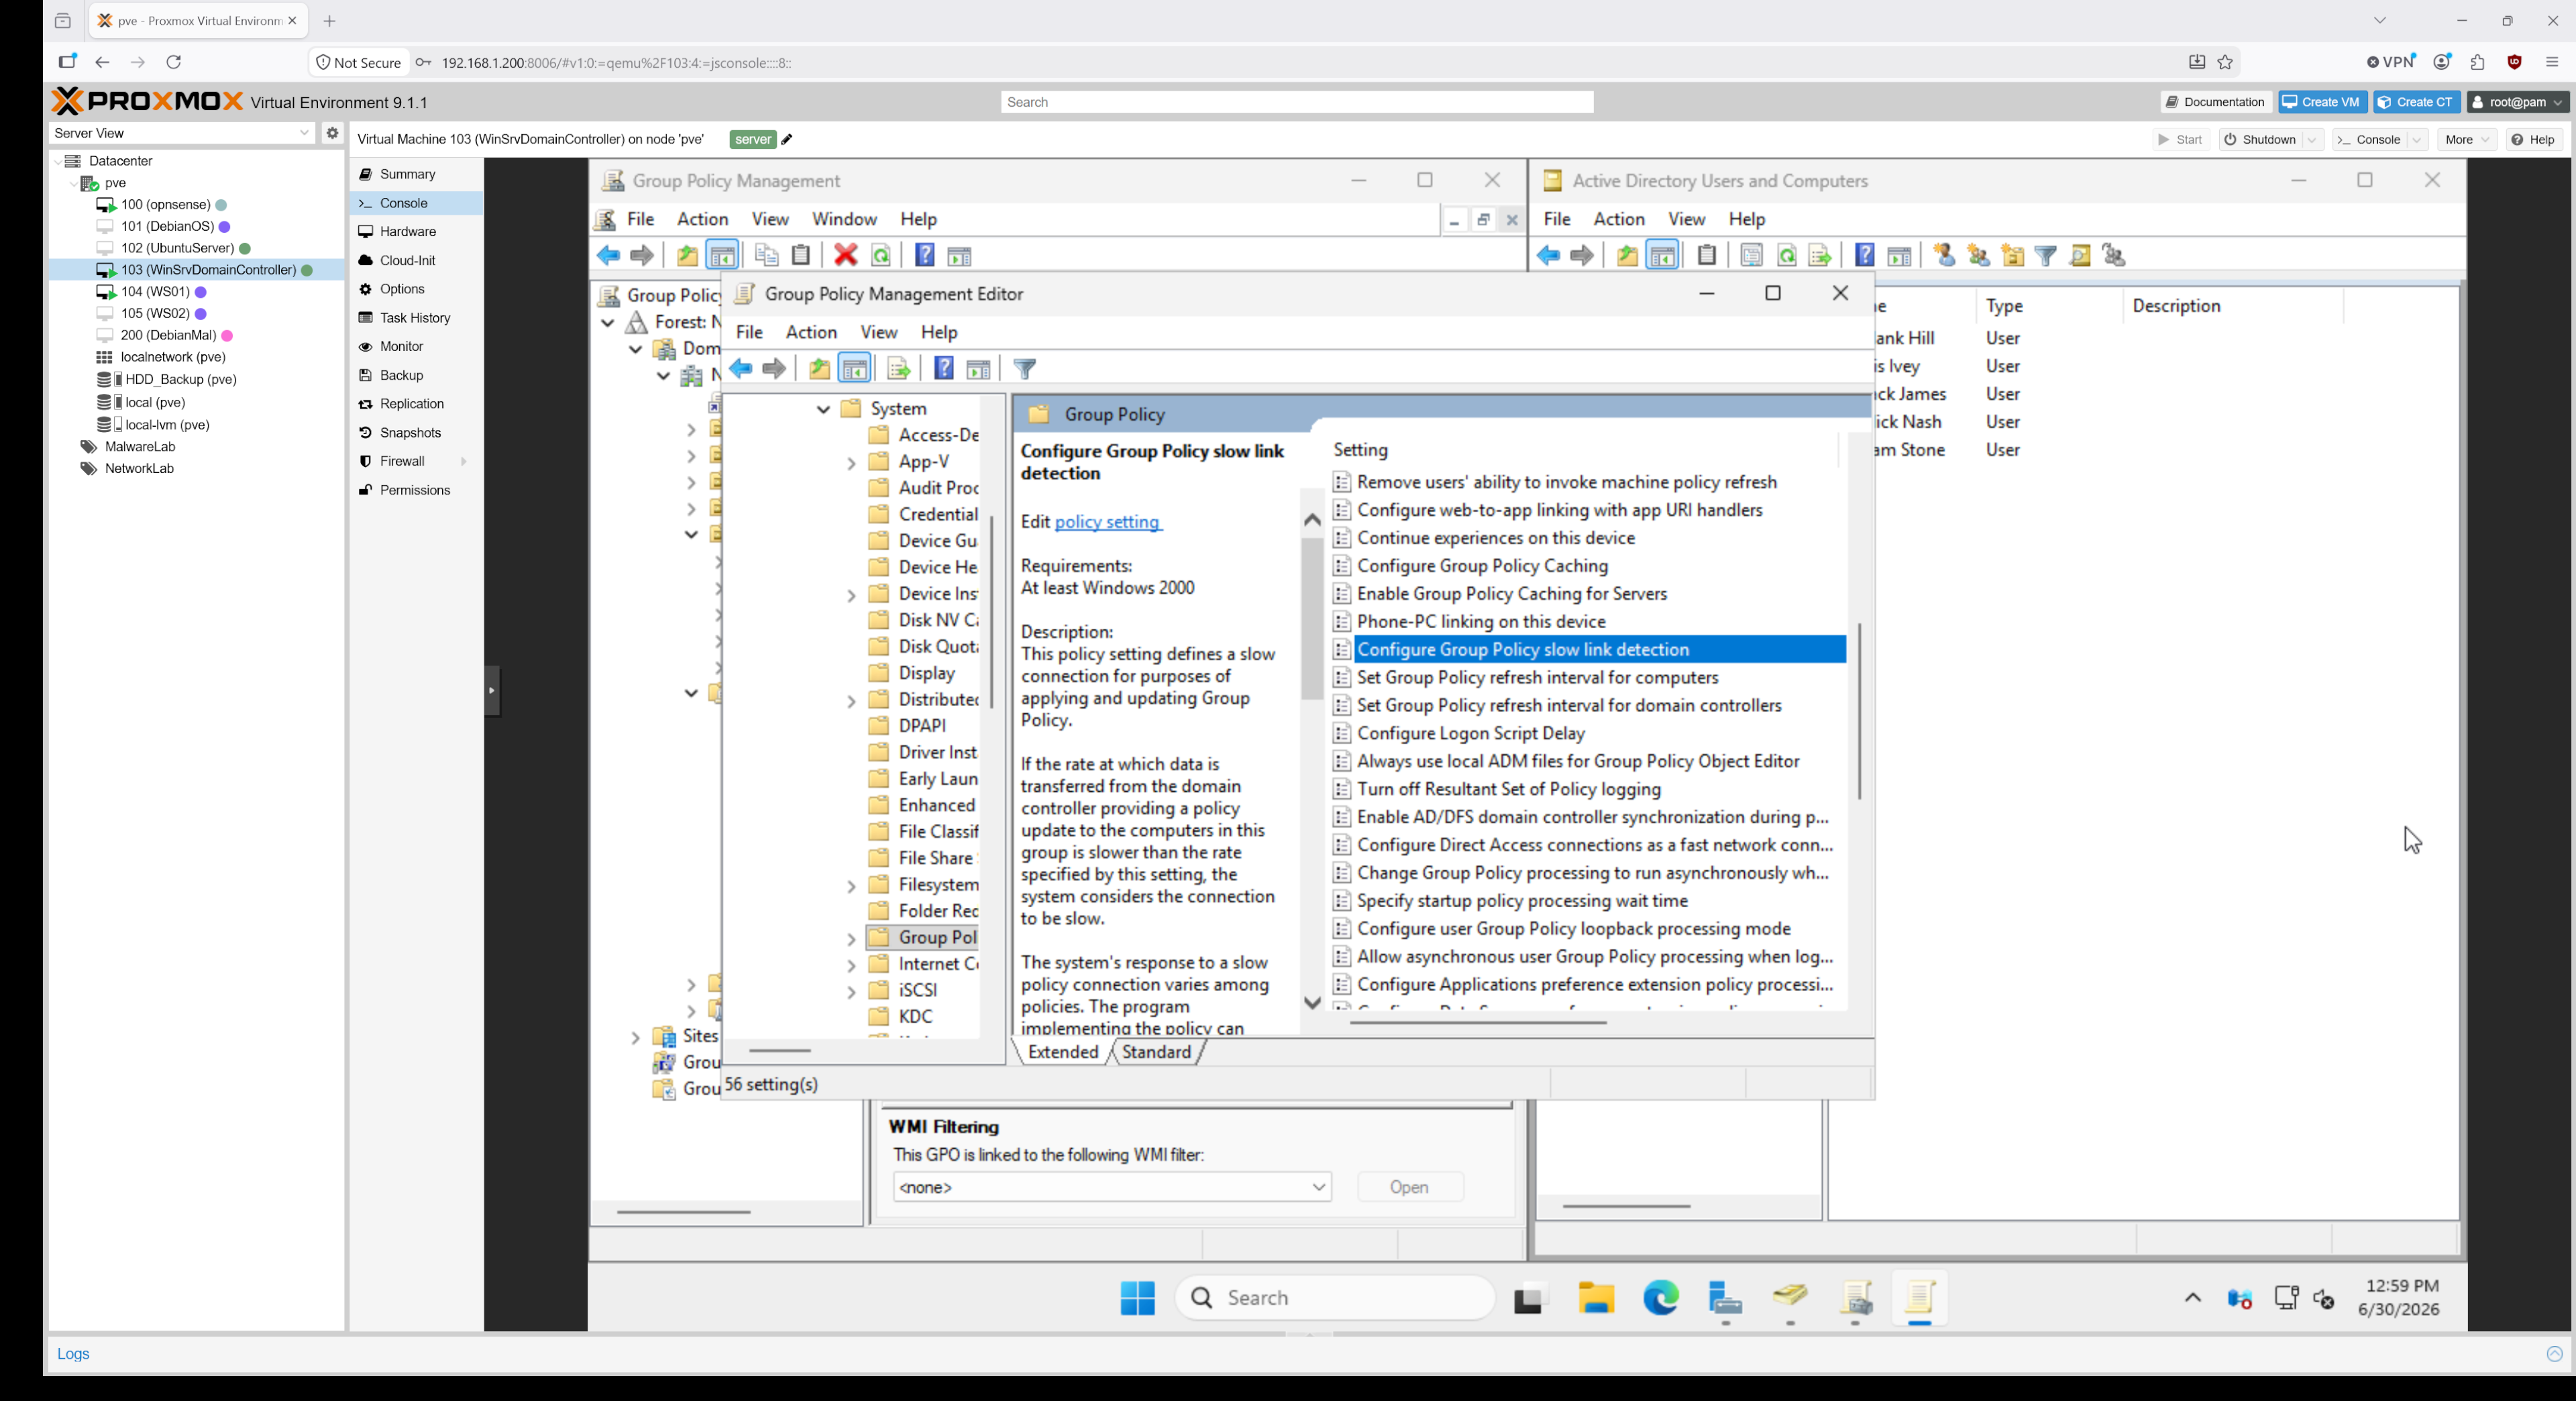The width and height of the screenshot is (2576, 1401).
Task: Open Microsoft Edge from the Windows taskbar
Action: pos(1661,1298)
